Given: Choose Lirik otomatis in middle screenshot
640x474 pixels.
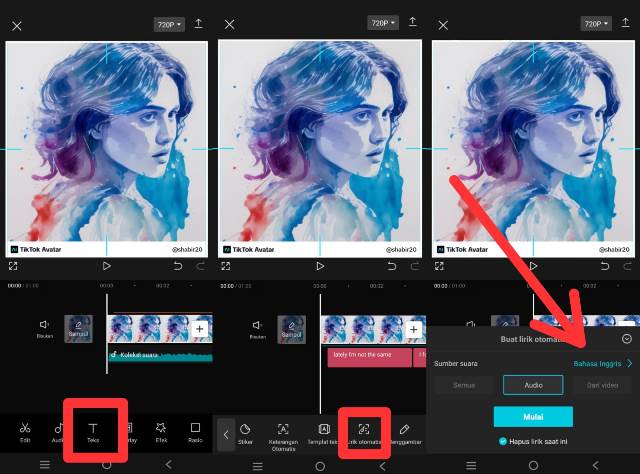Looking at the screenshot, I should coord(364,434).
